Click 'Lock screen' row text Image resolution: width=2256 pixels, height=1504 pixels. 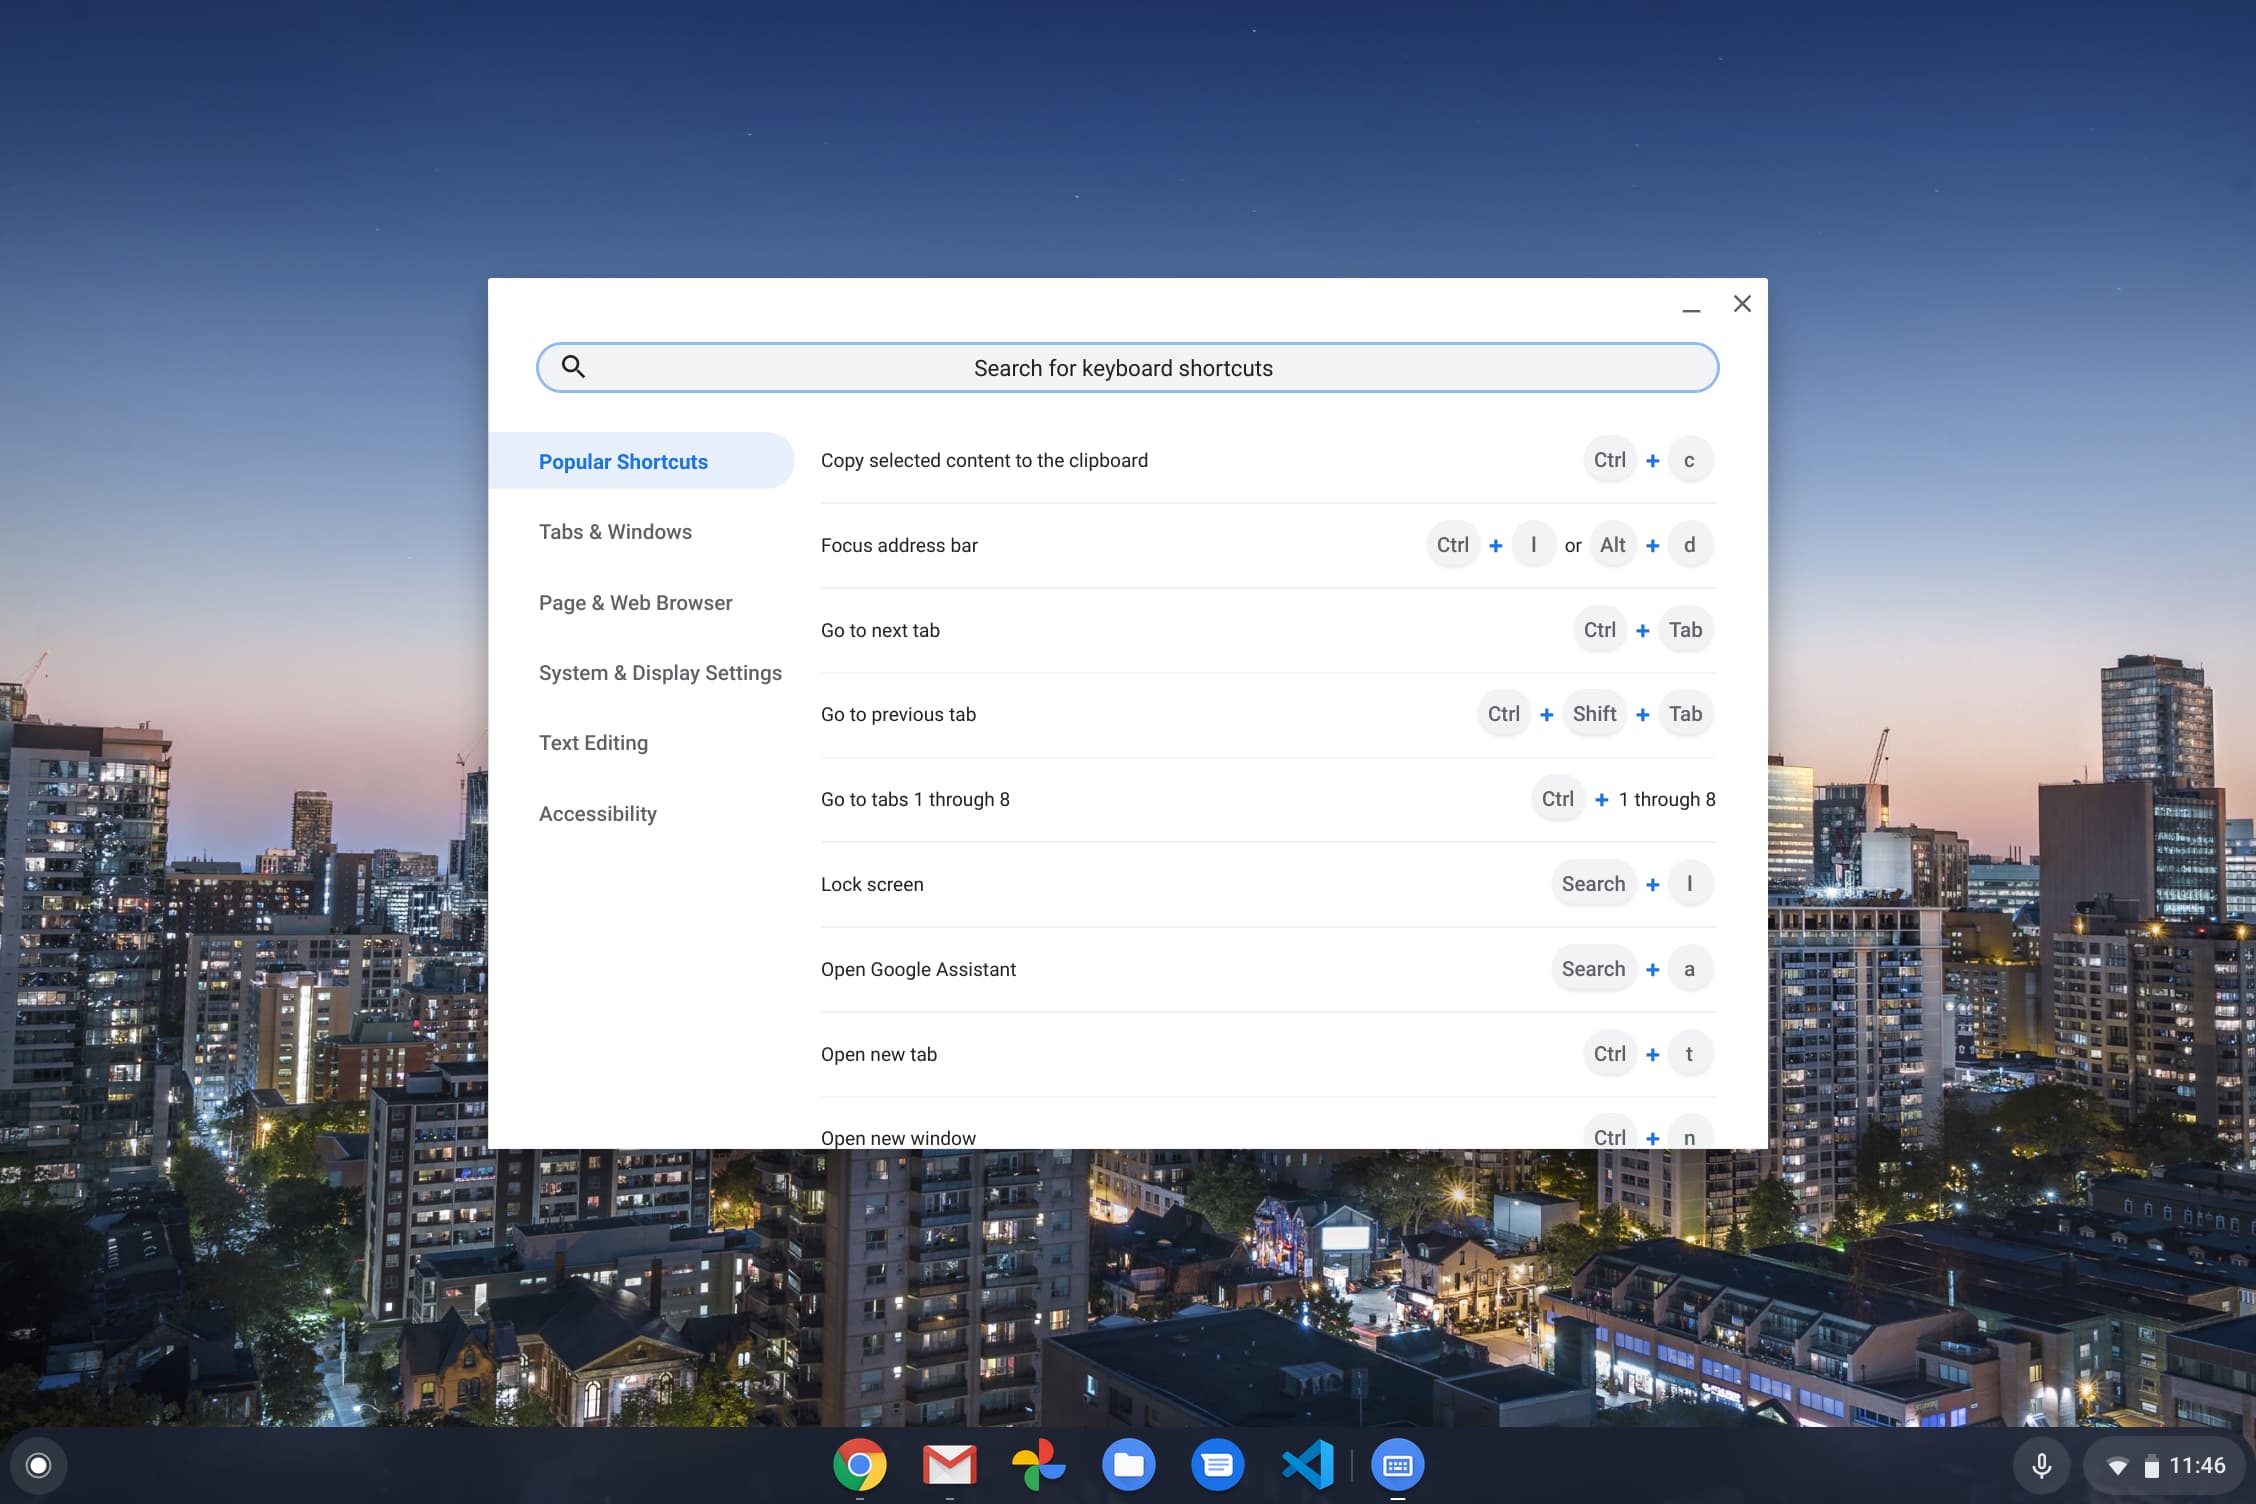point(872,884)
